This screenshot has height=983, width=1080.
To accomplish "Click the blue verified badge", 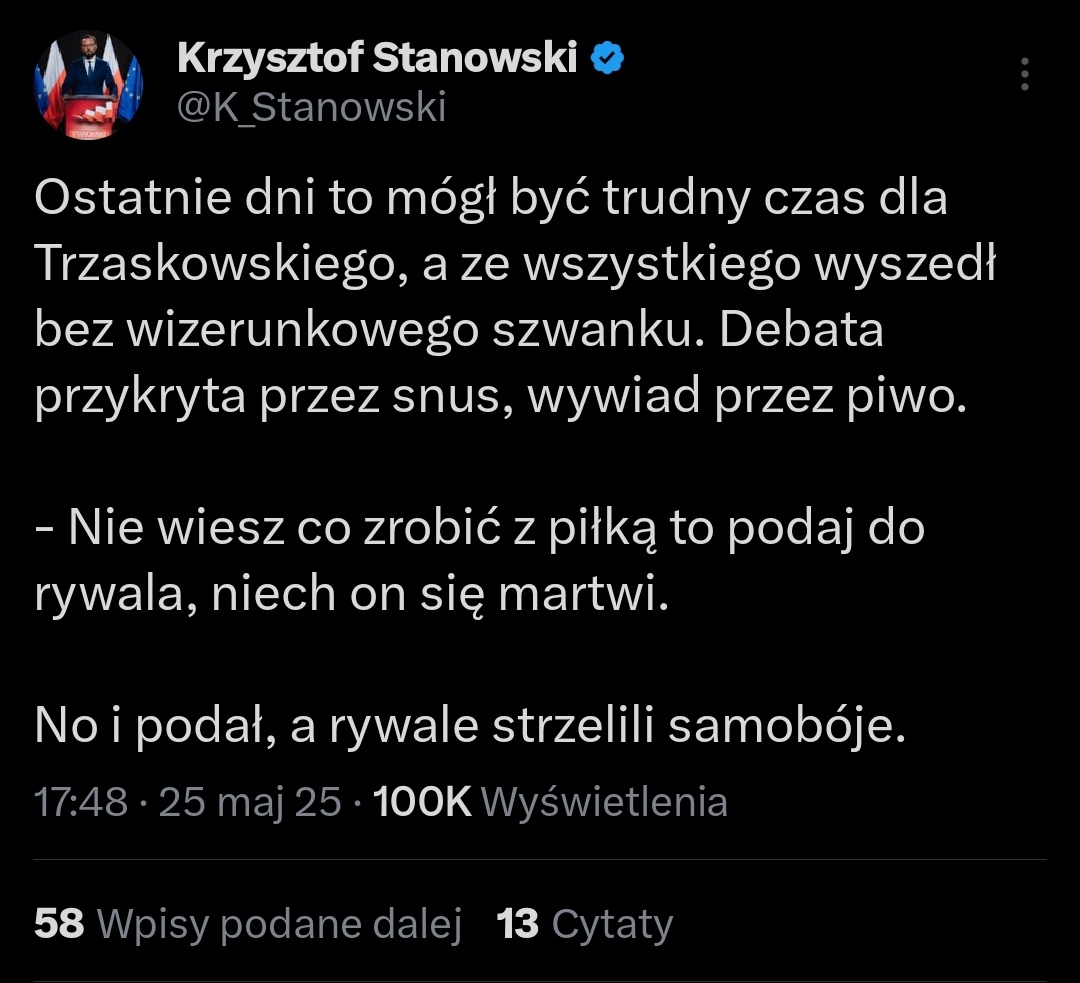I will (x=609, y=60).
